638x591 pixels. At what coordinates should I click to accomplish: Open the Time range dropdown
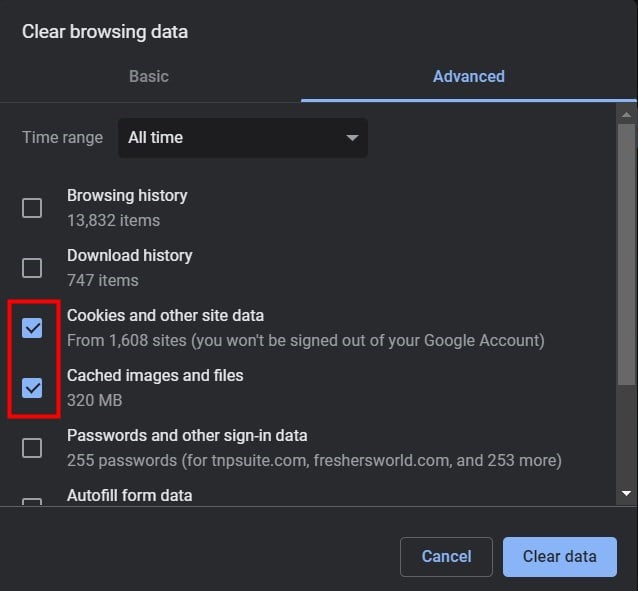[x=243, y=138]
